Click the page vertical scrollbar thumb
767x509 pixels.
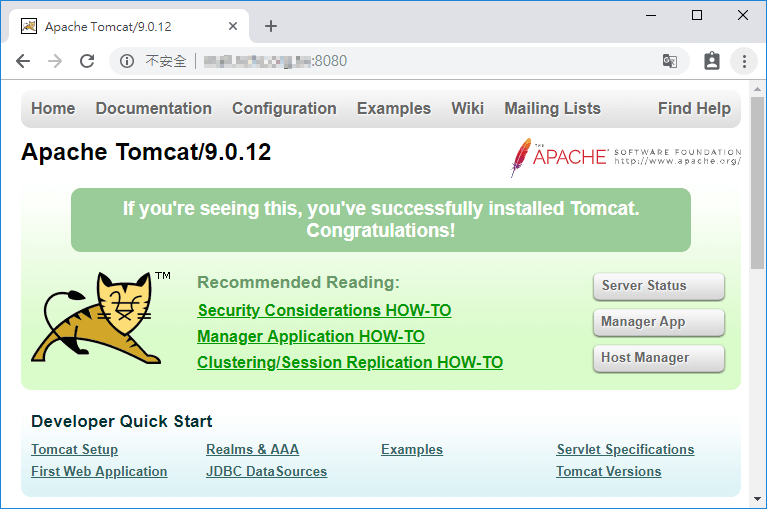pyautogui.click(x=757, y=182)
